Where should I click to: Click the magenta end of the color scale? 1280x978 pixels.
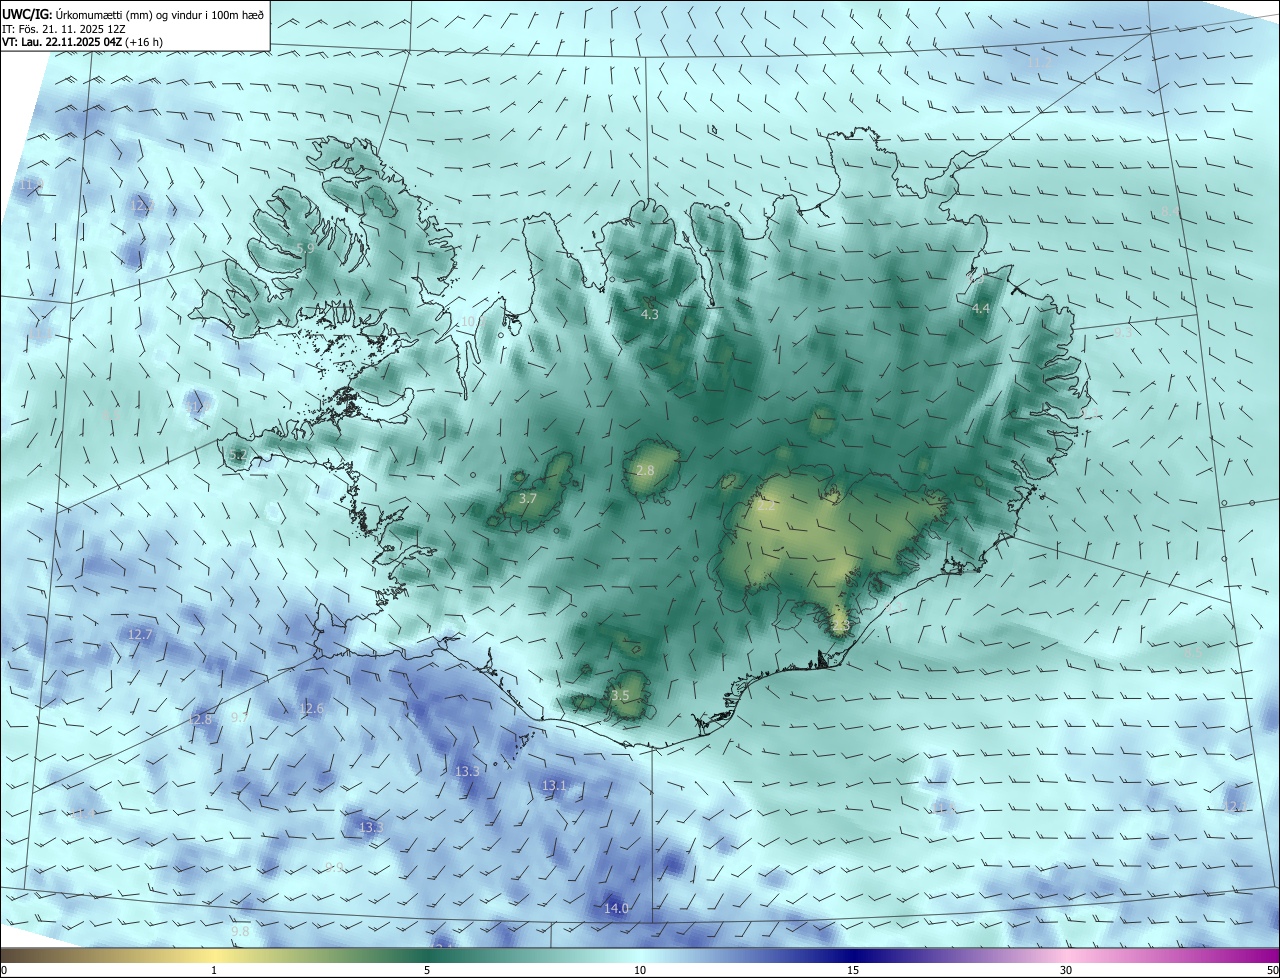pos(1268,956)
